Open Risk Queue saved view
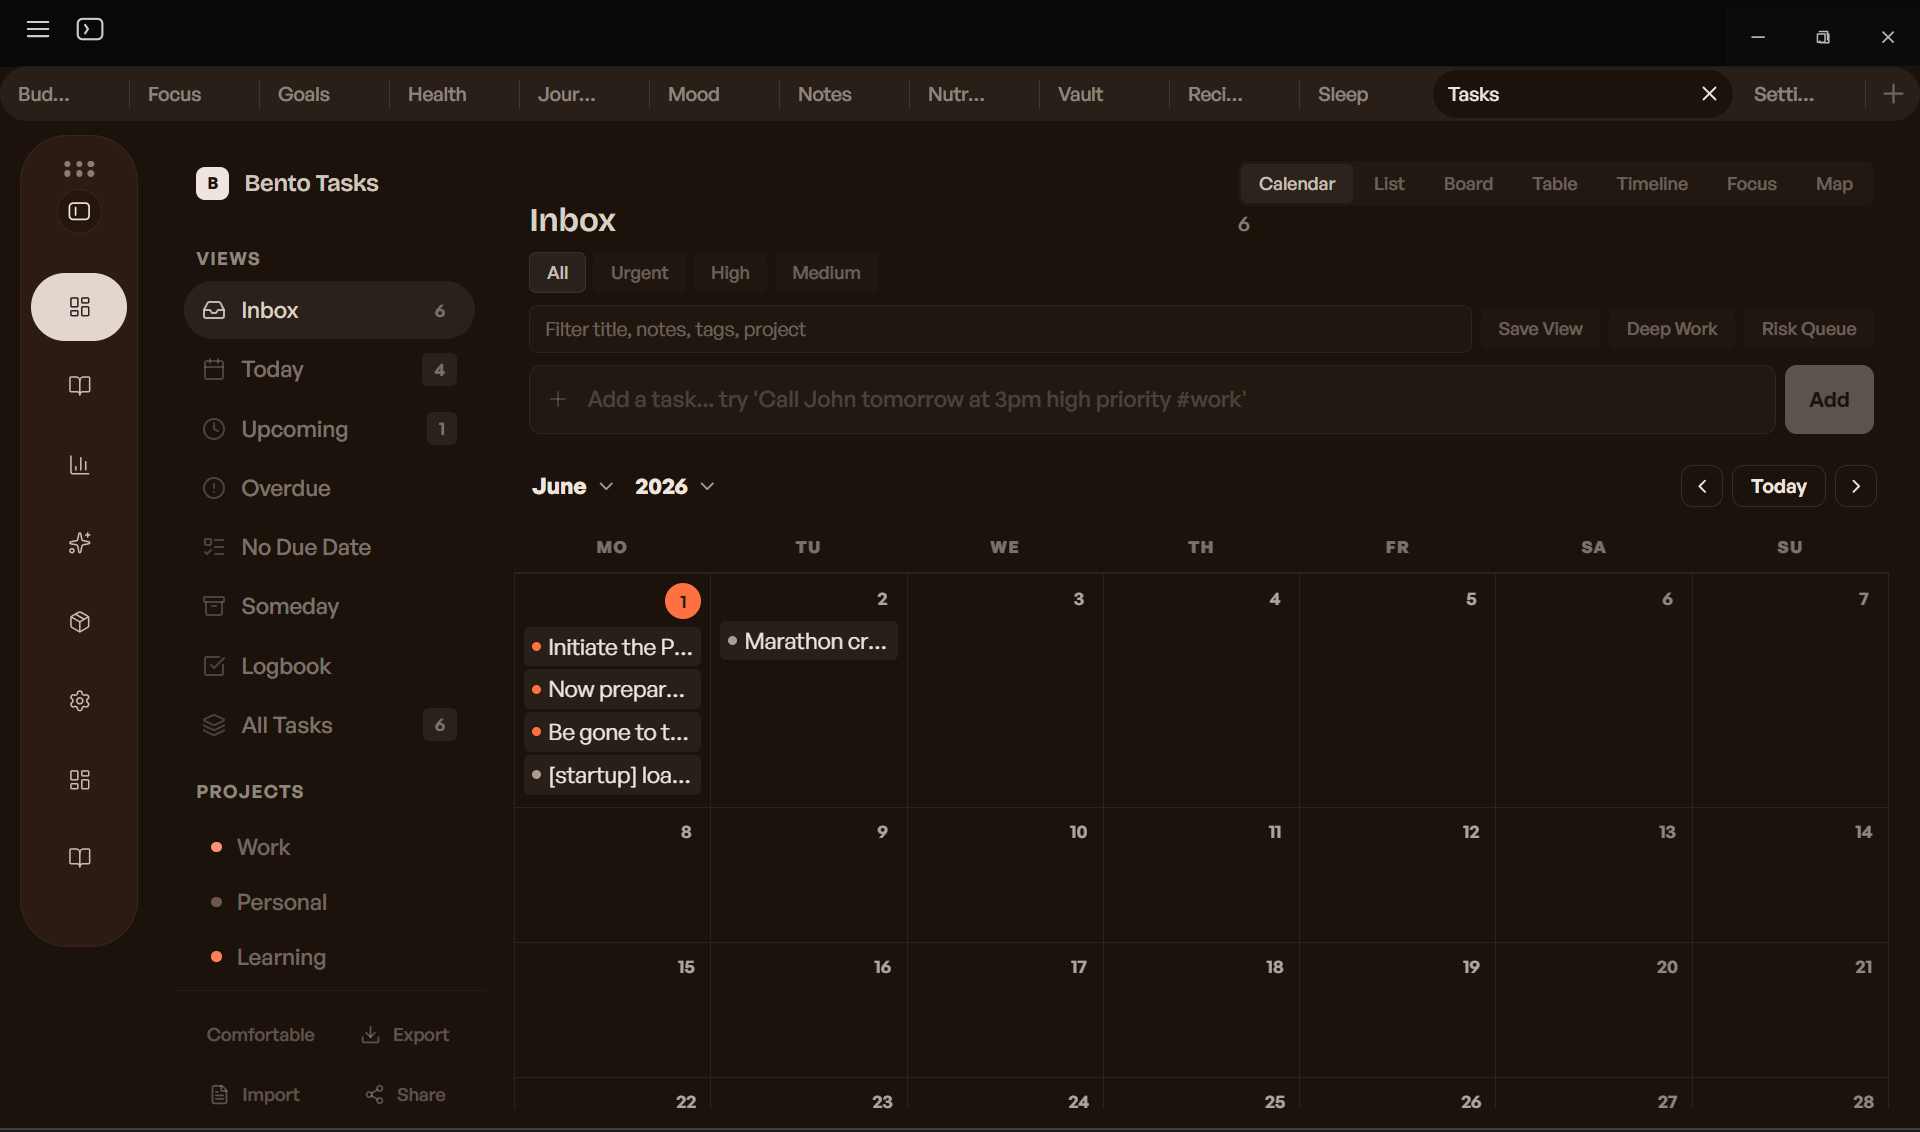1920x1132 pixels. point(1808,329)
